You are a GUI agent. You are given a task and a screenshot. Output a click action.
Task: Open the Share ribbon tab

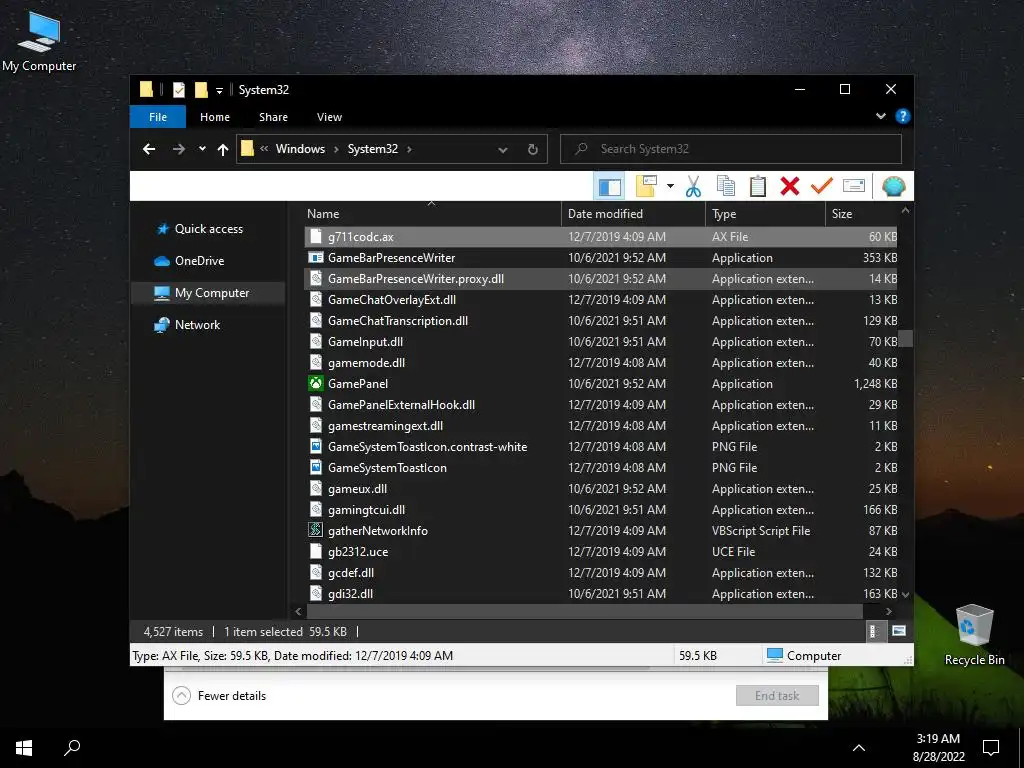273,117
